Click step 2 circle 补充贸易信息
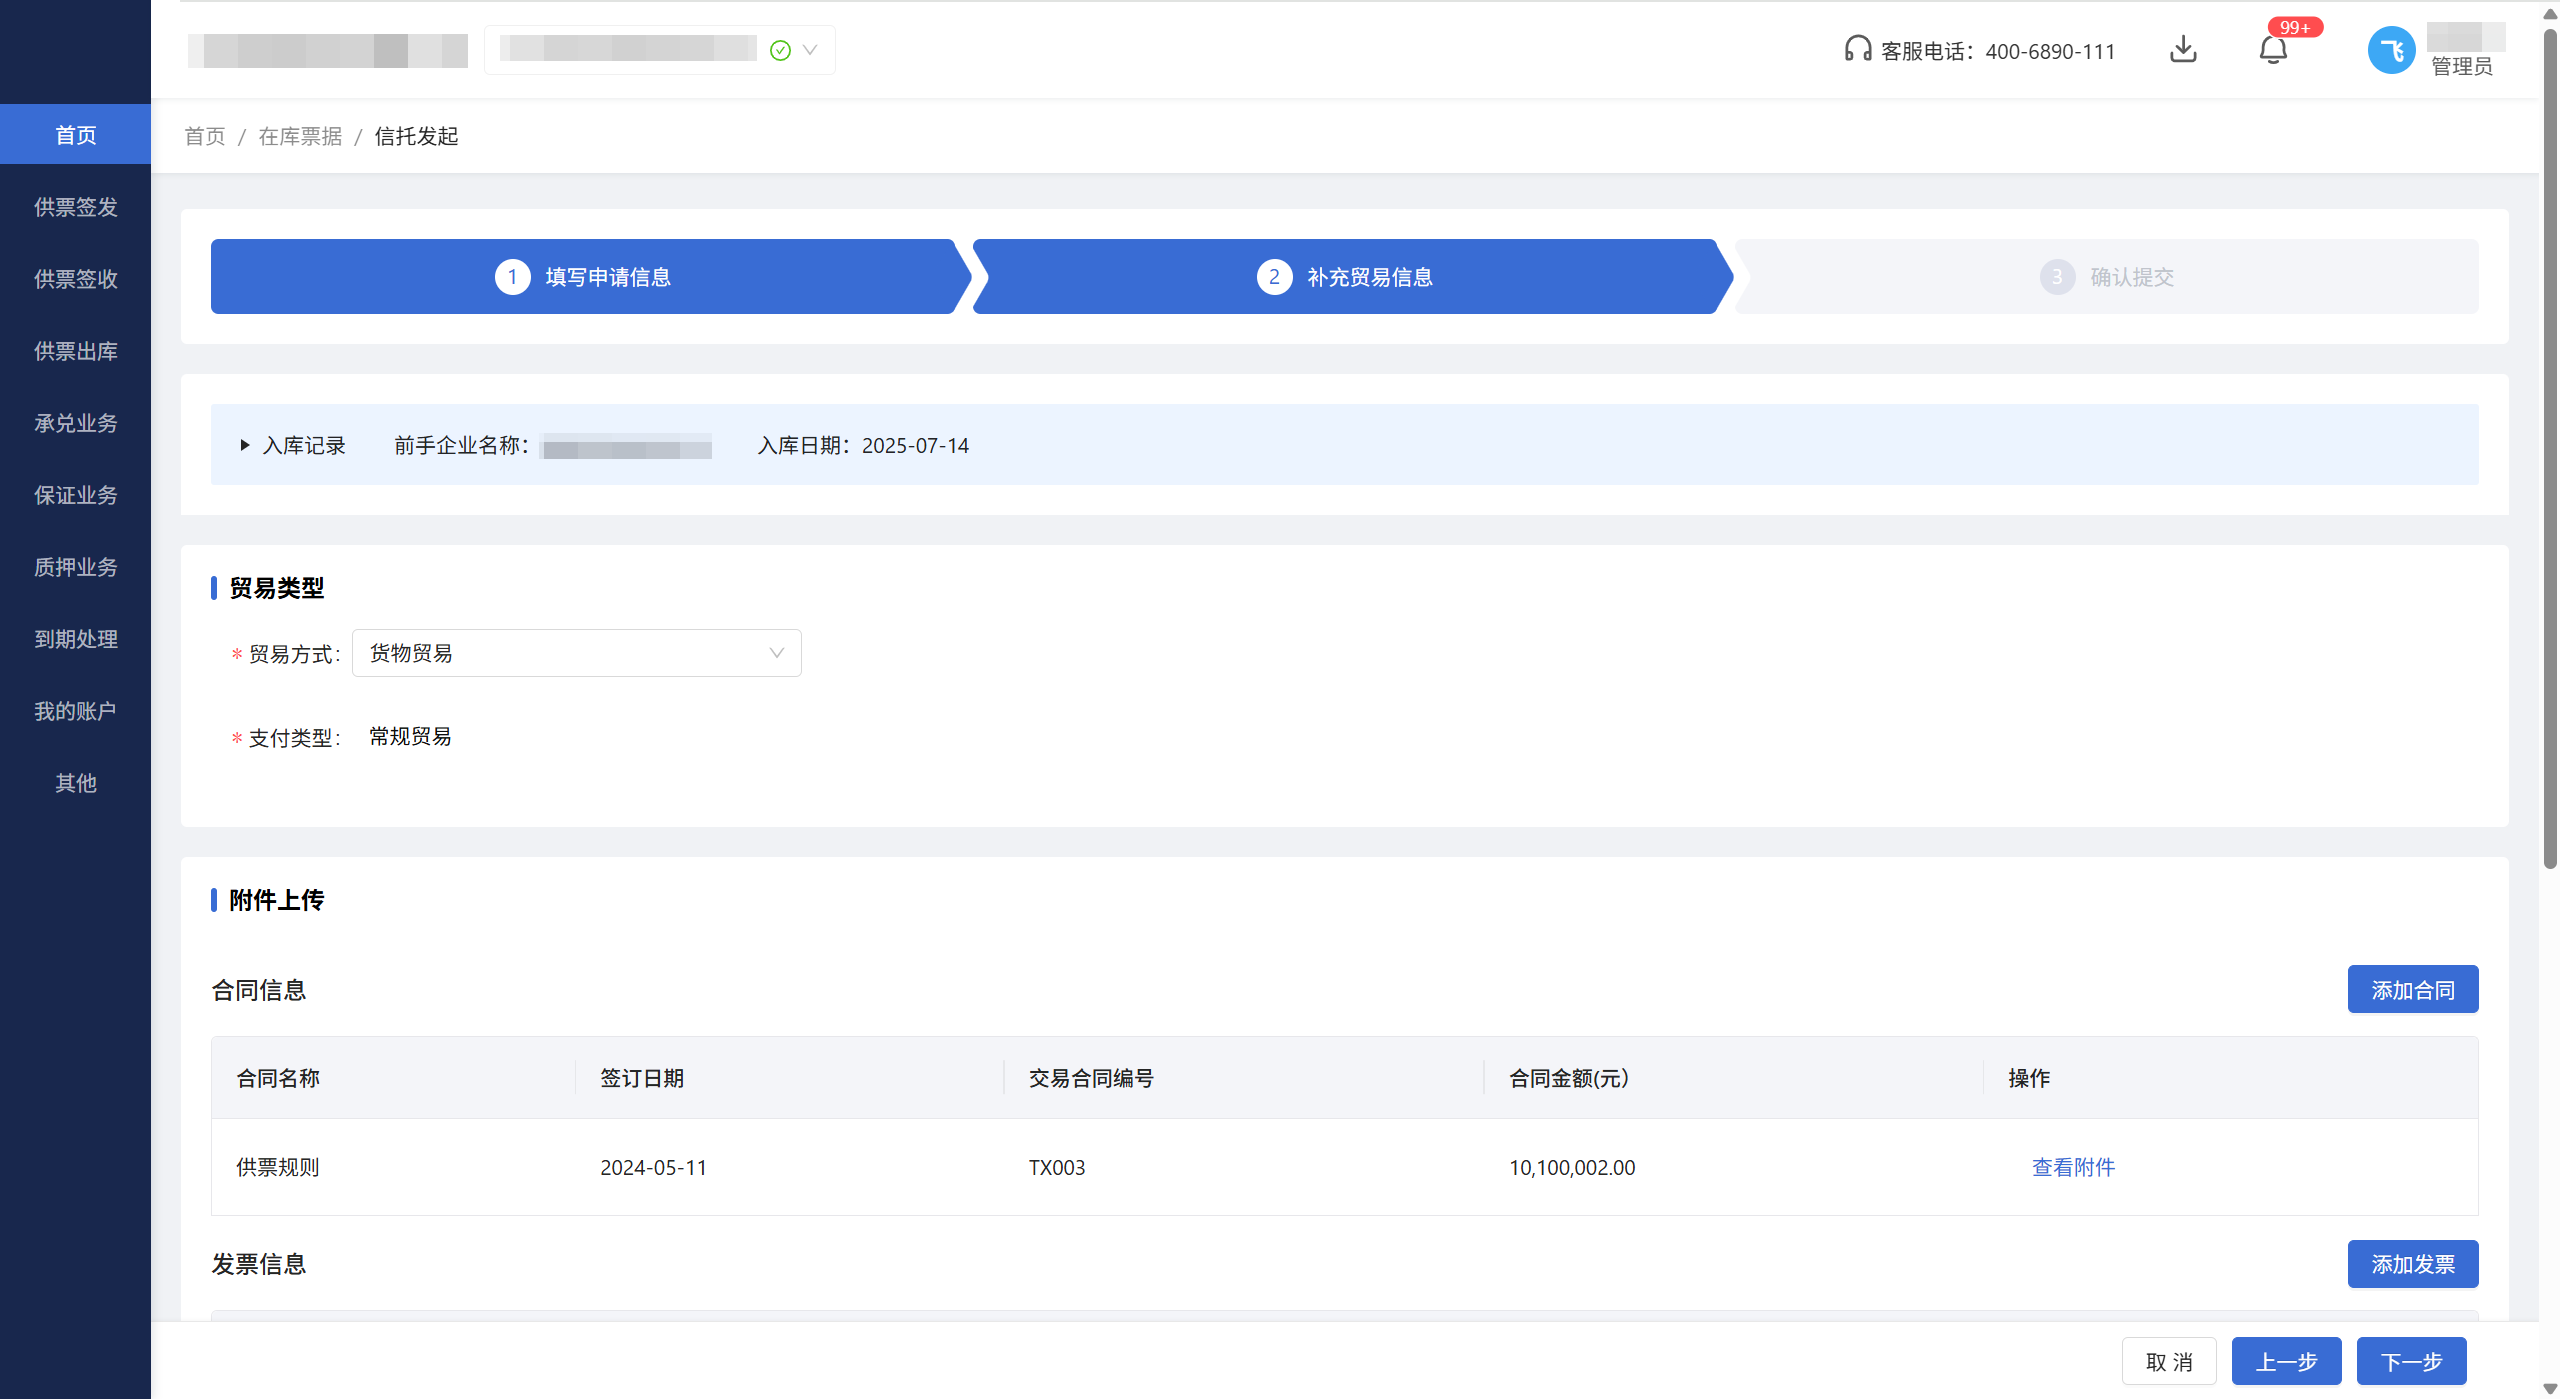Image resolution: width=2560 pixels, height=1399 pixels. tap(1274, 277)
